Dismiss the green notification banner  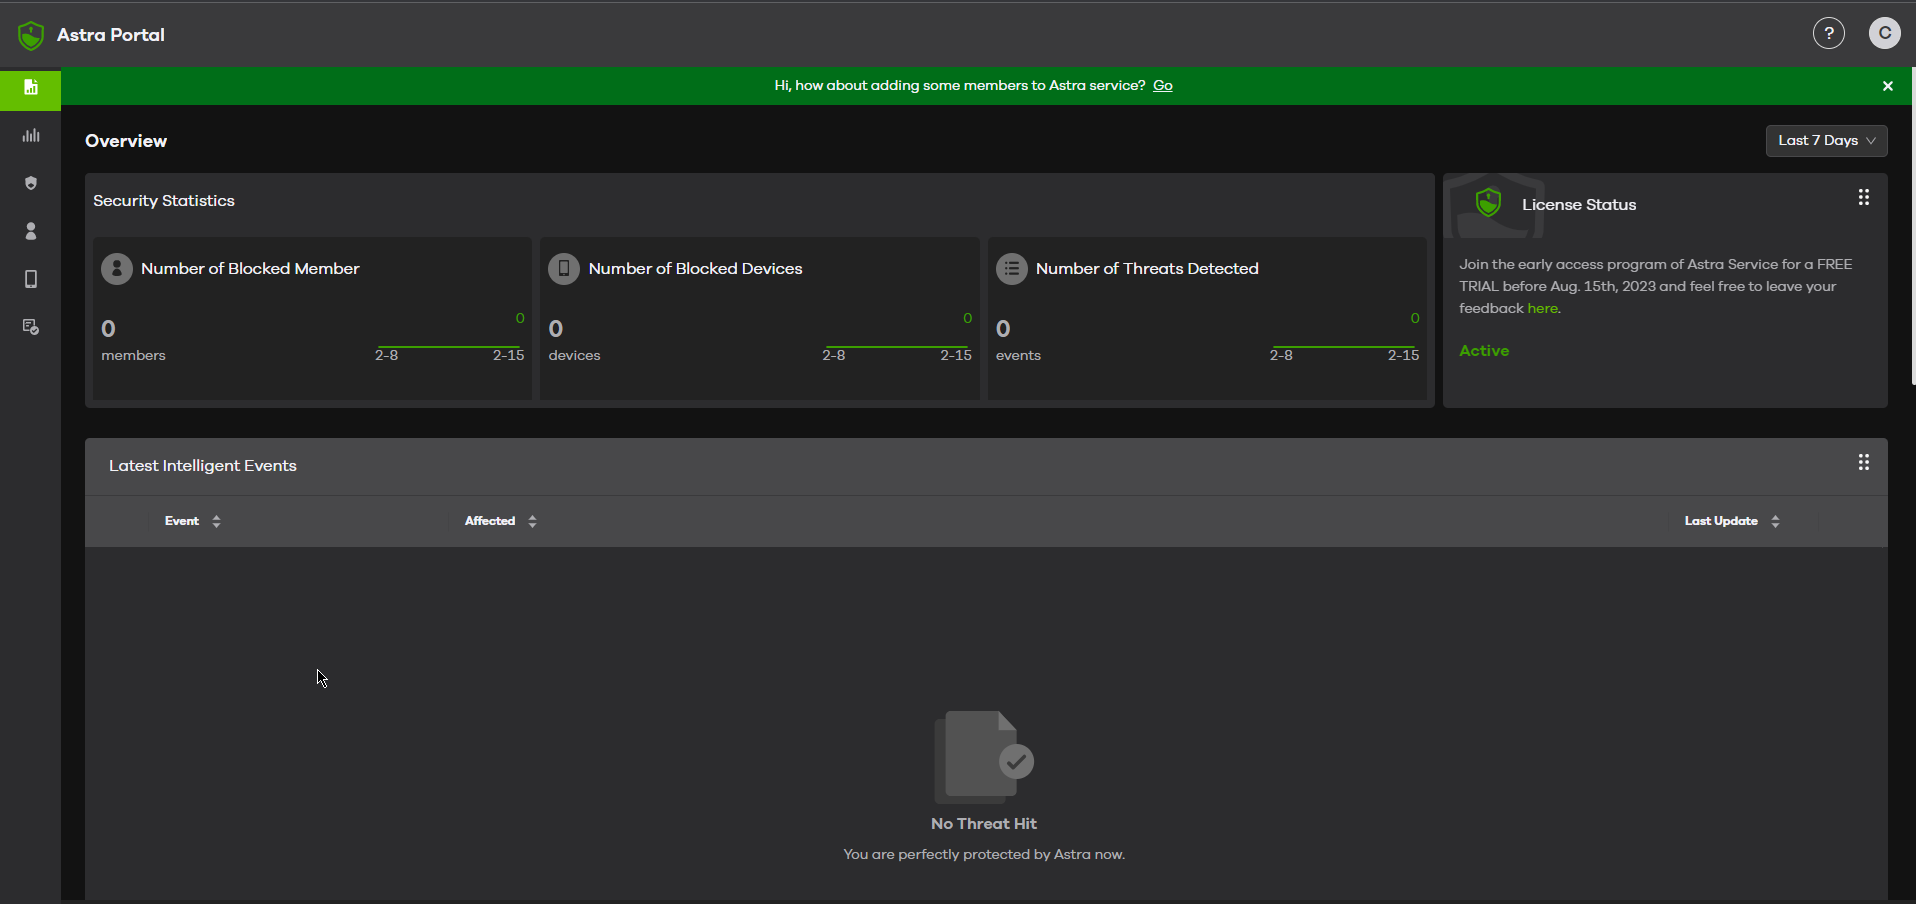pos(1887,86)
